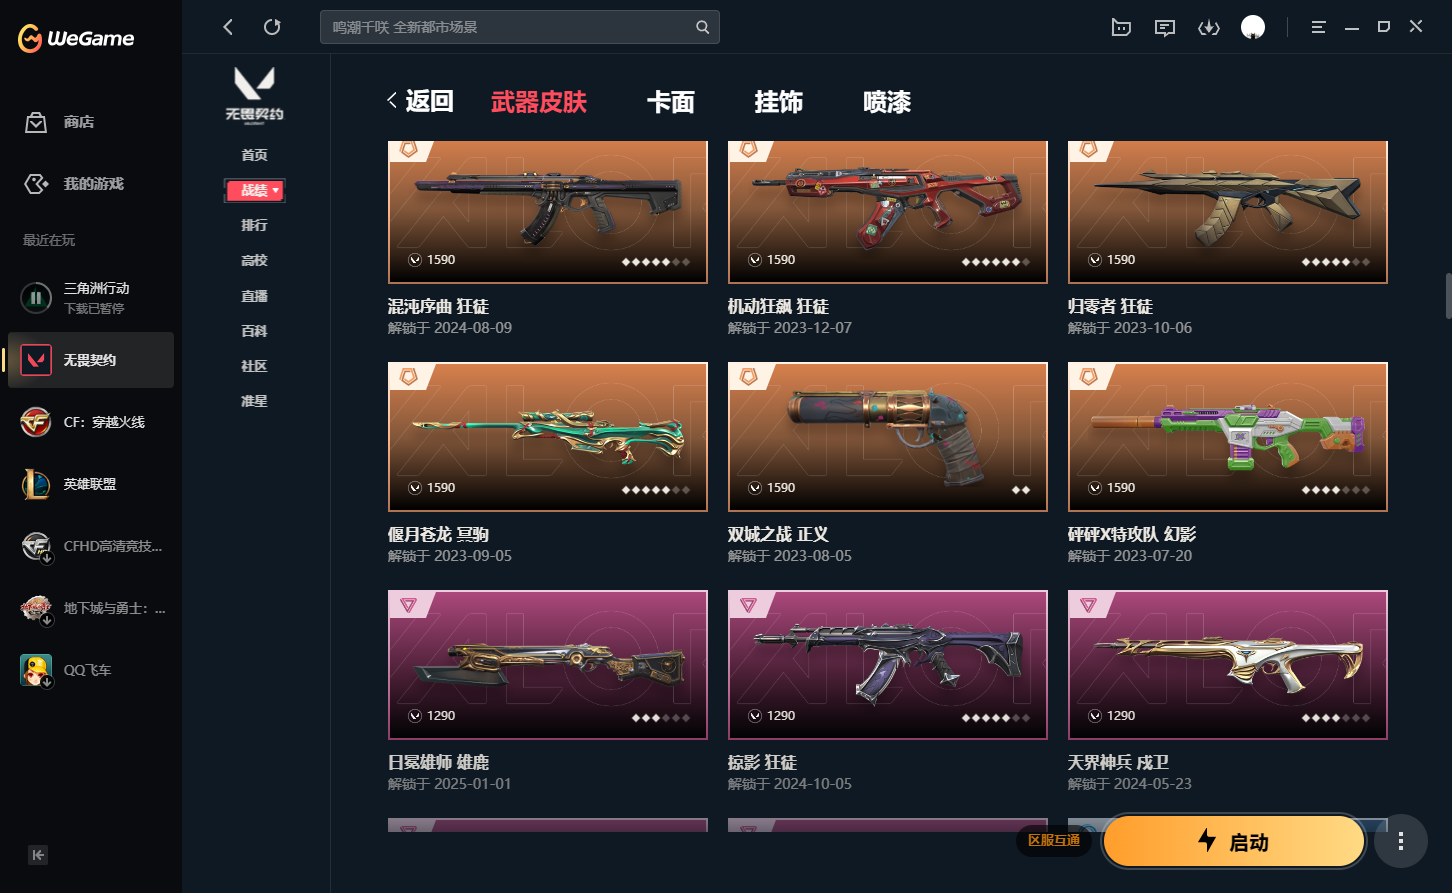
Task: Open the 商店 store icon
Action: tap(36, 122)
